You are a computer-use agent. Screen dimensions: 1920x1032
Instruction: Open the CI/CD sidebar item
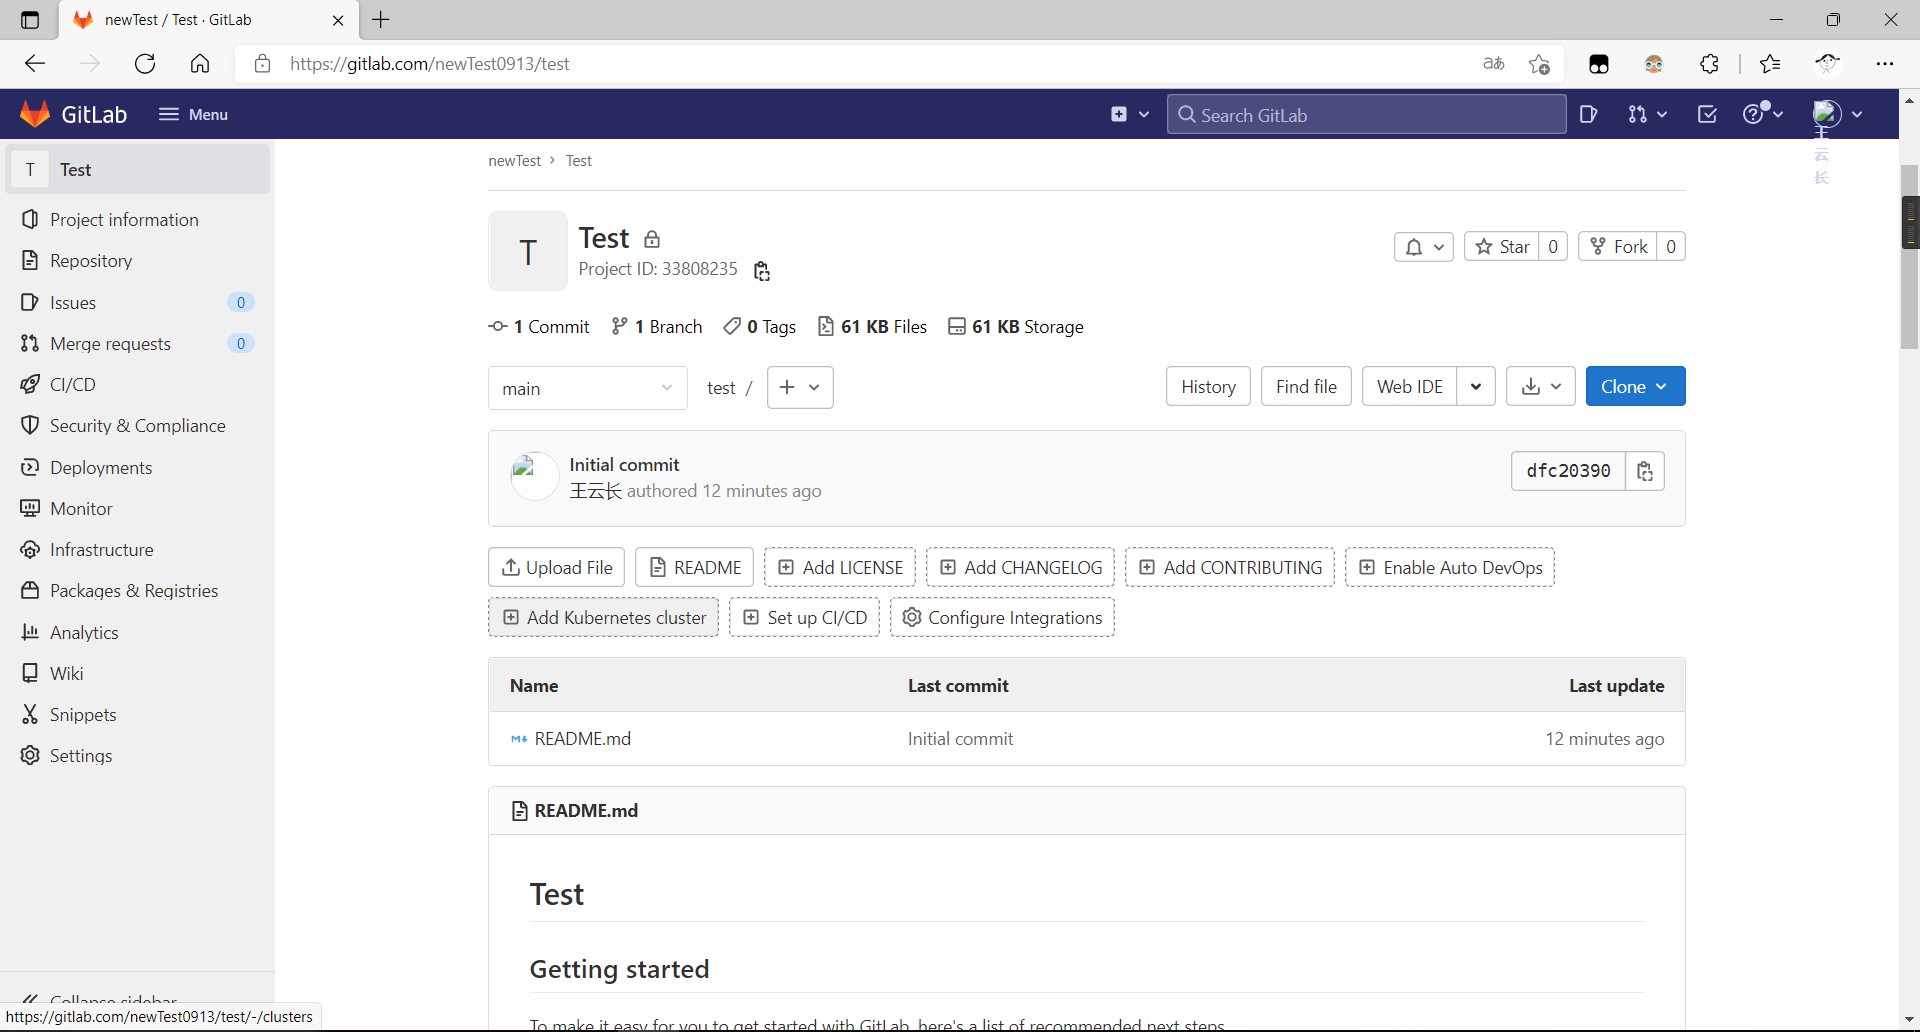[73, 385]
